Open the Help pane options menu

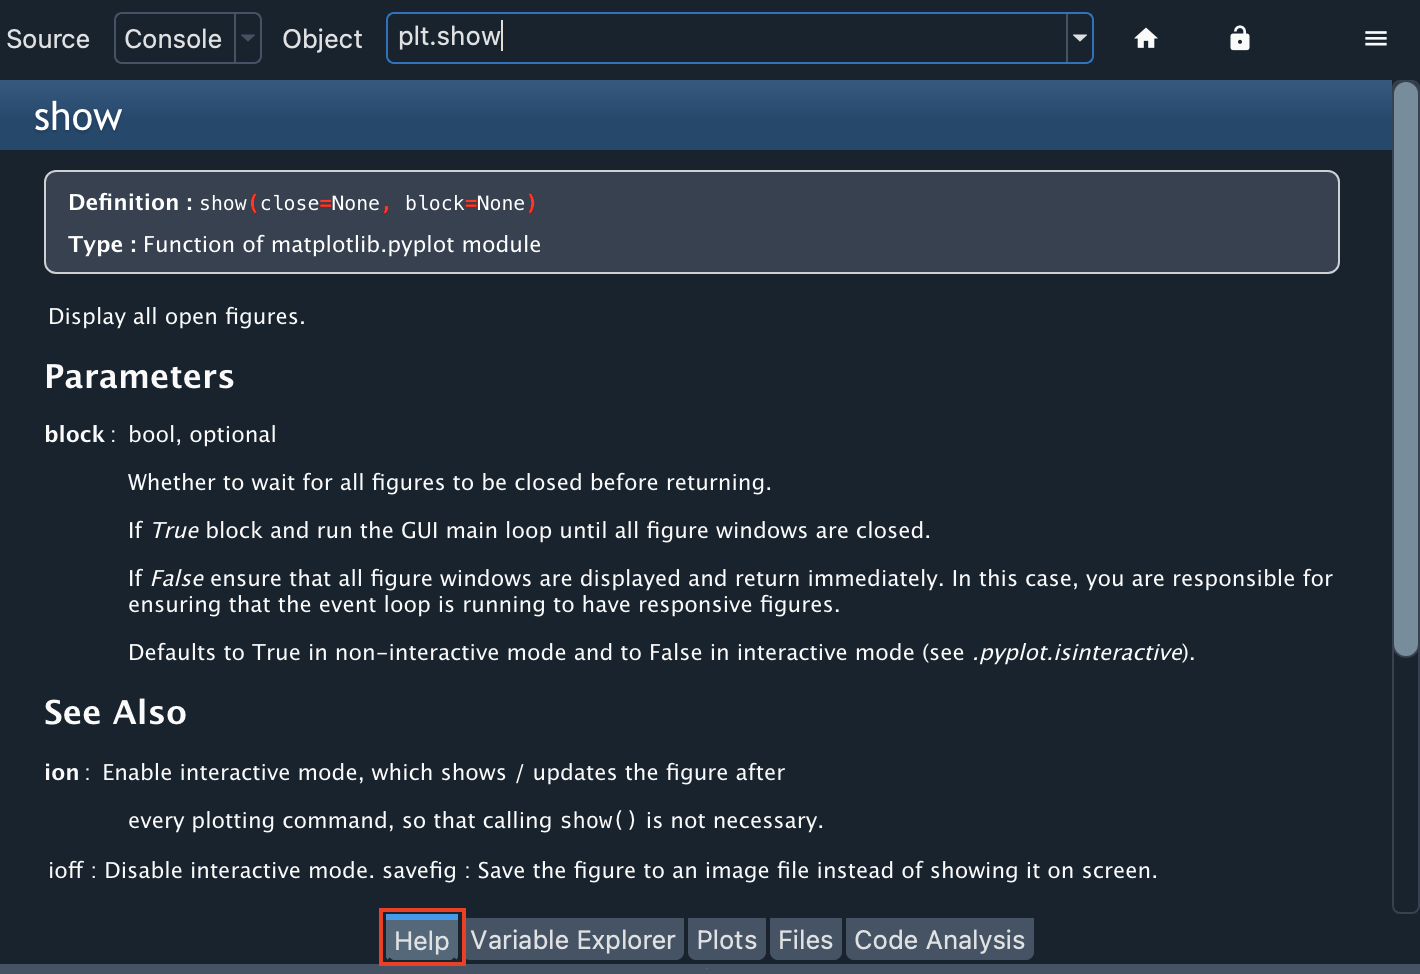(1376, 38)
